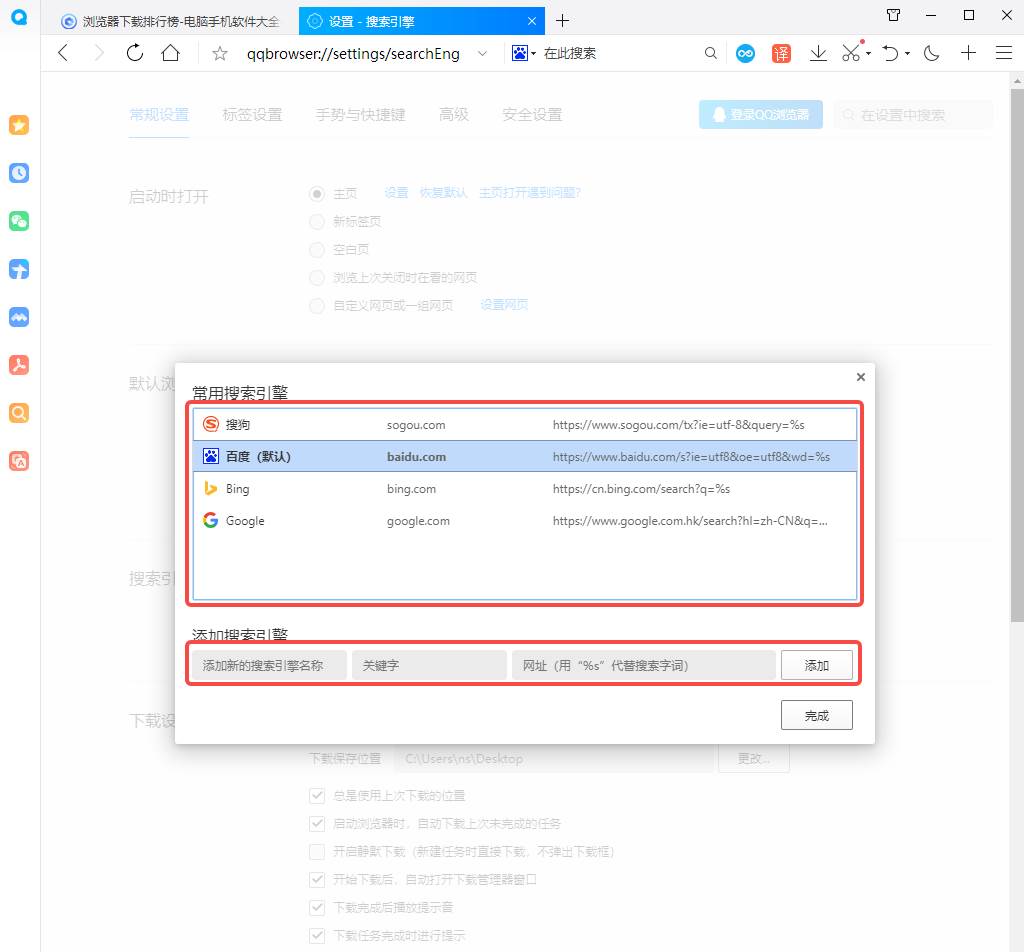Viewport: 1024px width, 952px height.
Task: Open the orange search sidebar icon
Action: click(19, 413)
